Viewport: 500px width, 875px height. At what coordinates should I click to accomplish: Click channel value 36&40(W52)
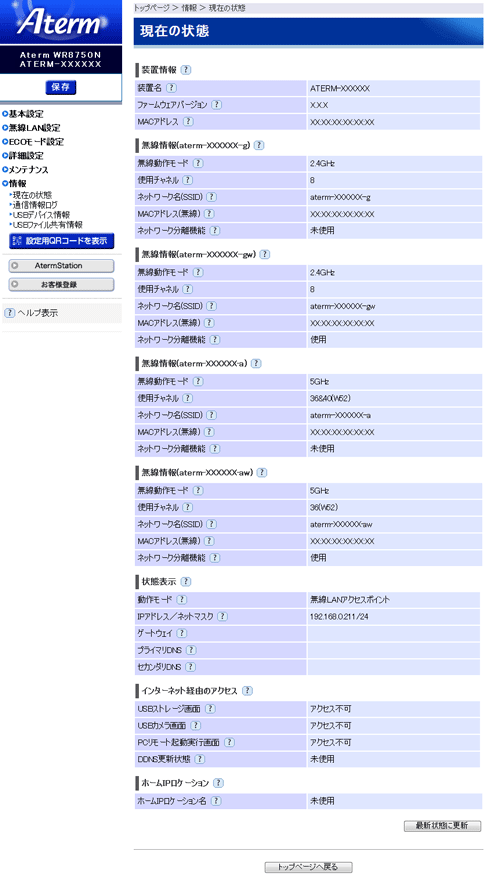(331, 398)
